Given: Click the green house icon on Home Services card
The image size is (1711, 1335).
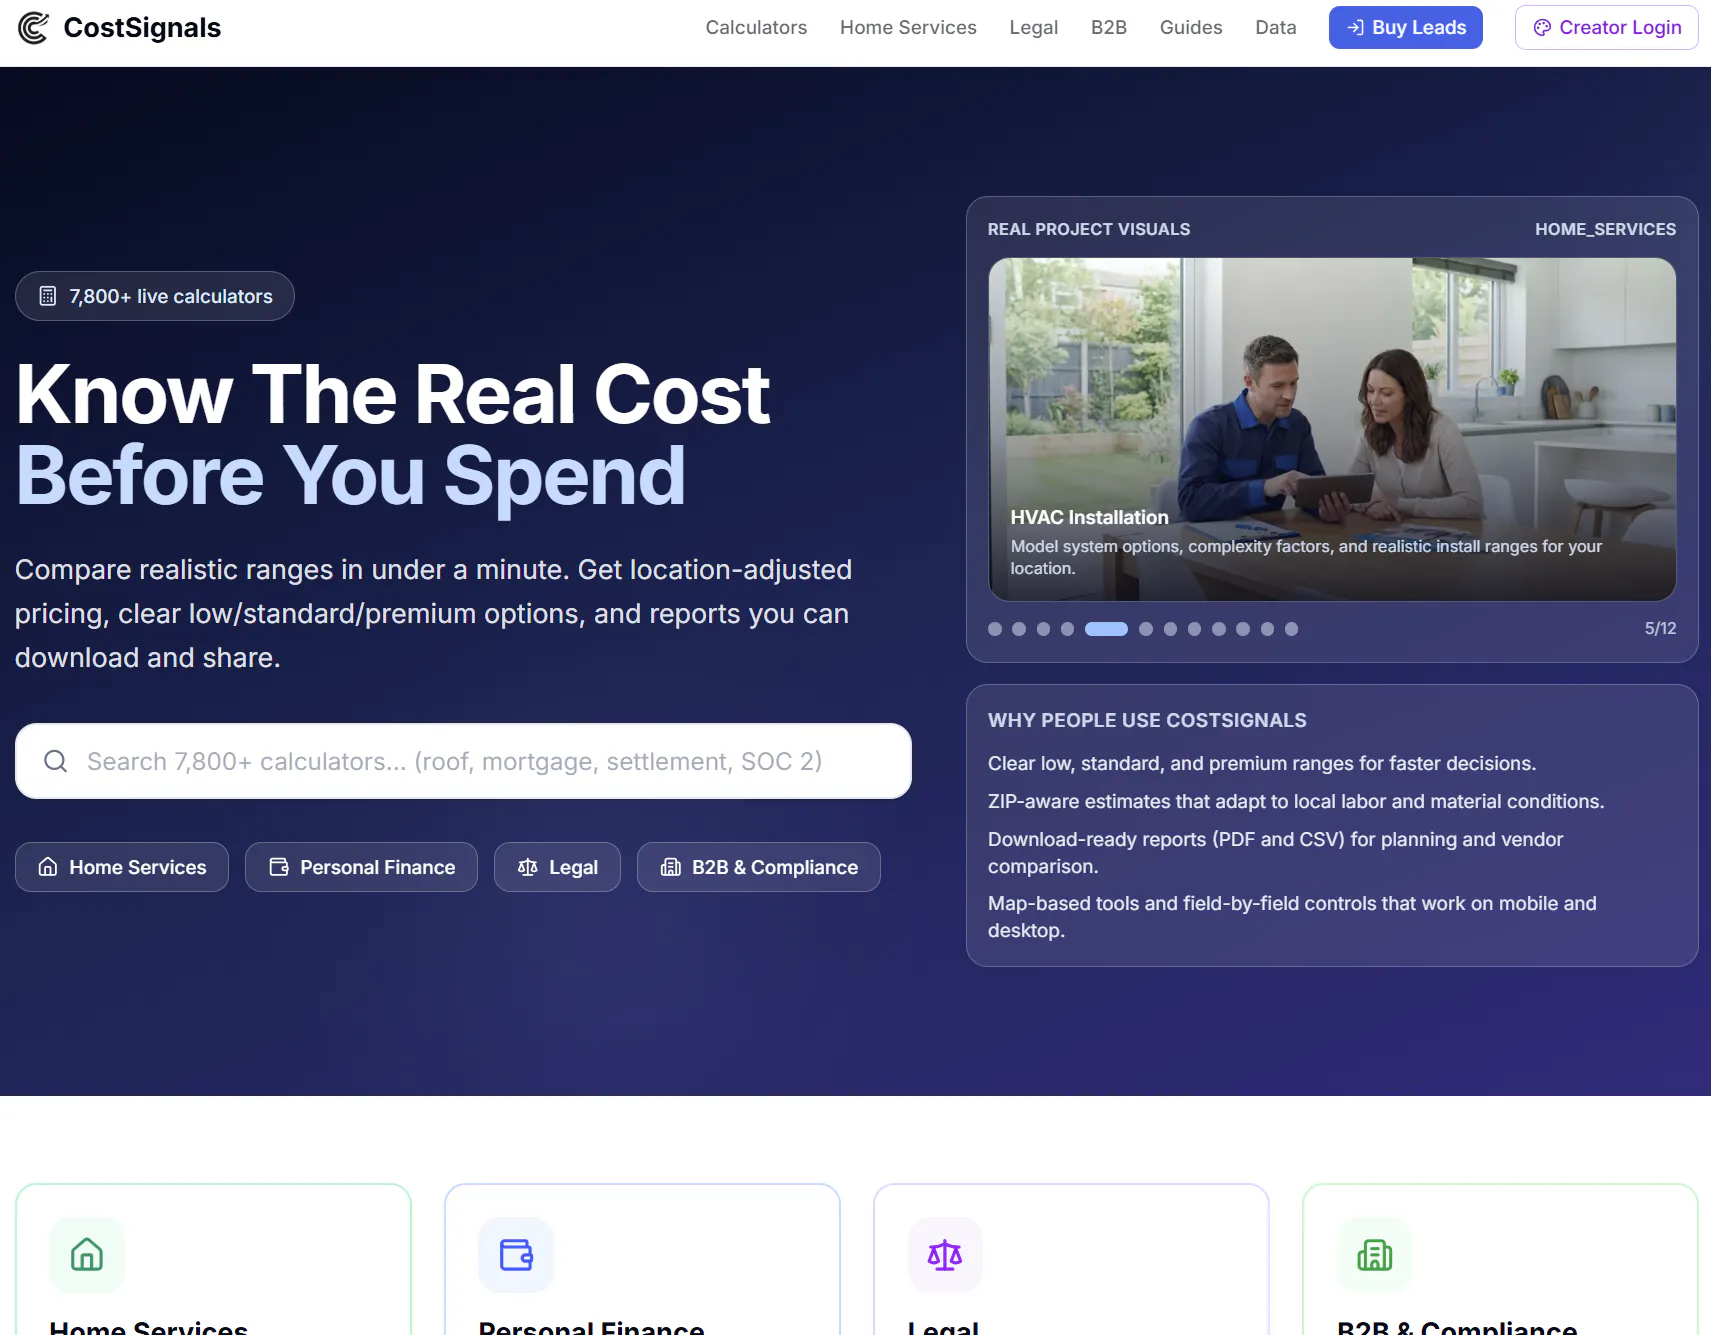Looking at the screenshot, I should click(x=87, y=1254).
